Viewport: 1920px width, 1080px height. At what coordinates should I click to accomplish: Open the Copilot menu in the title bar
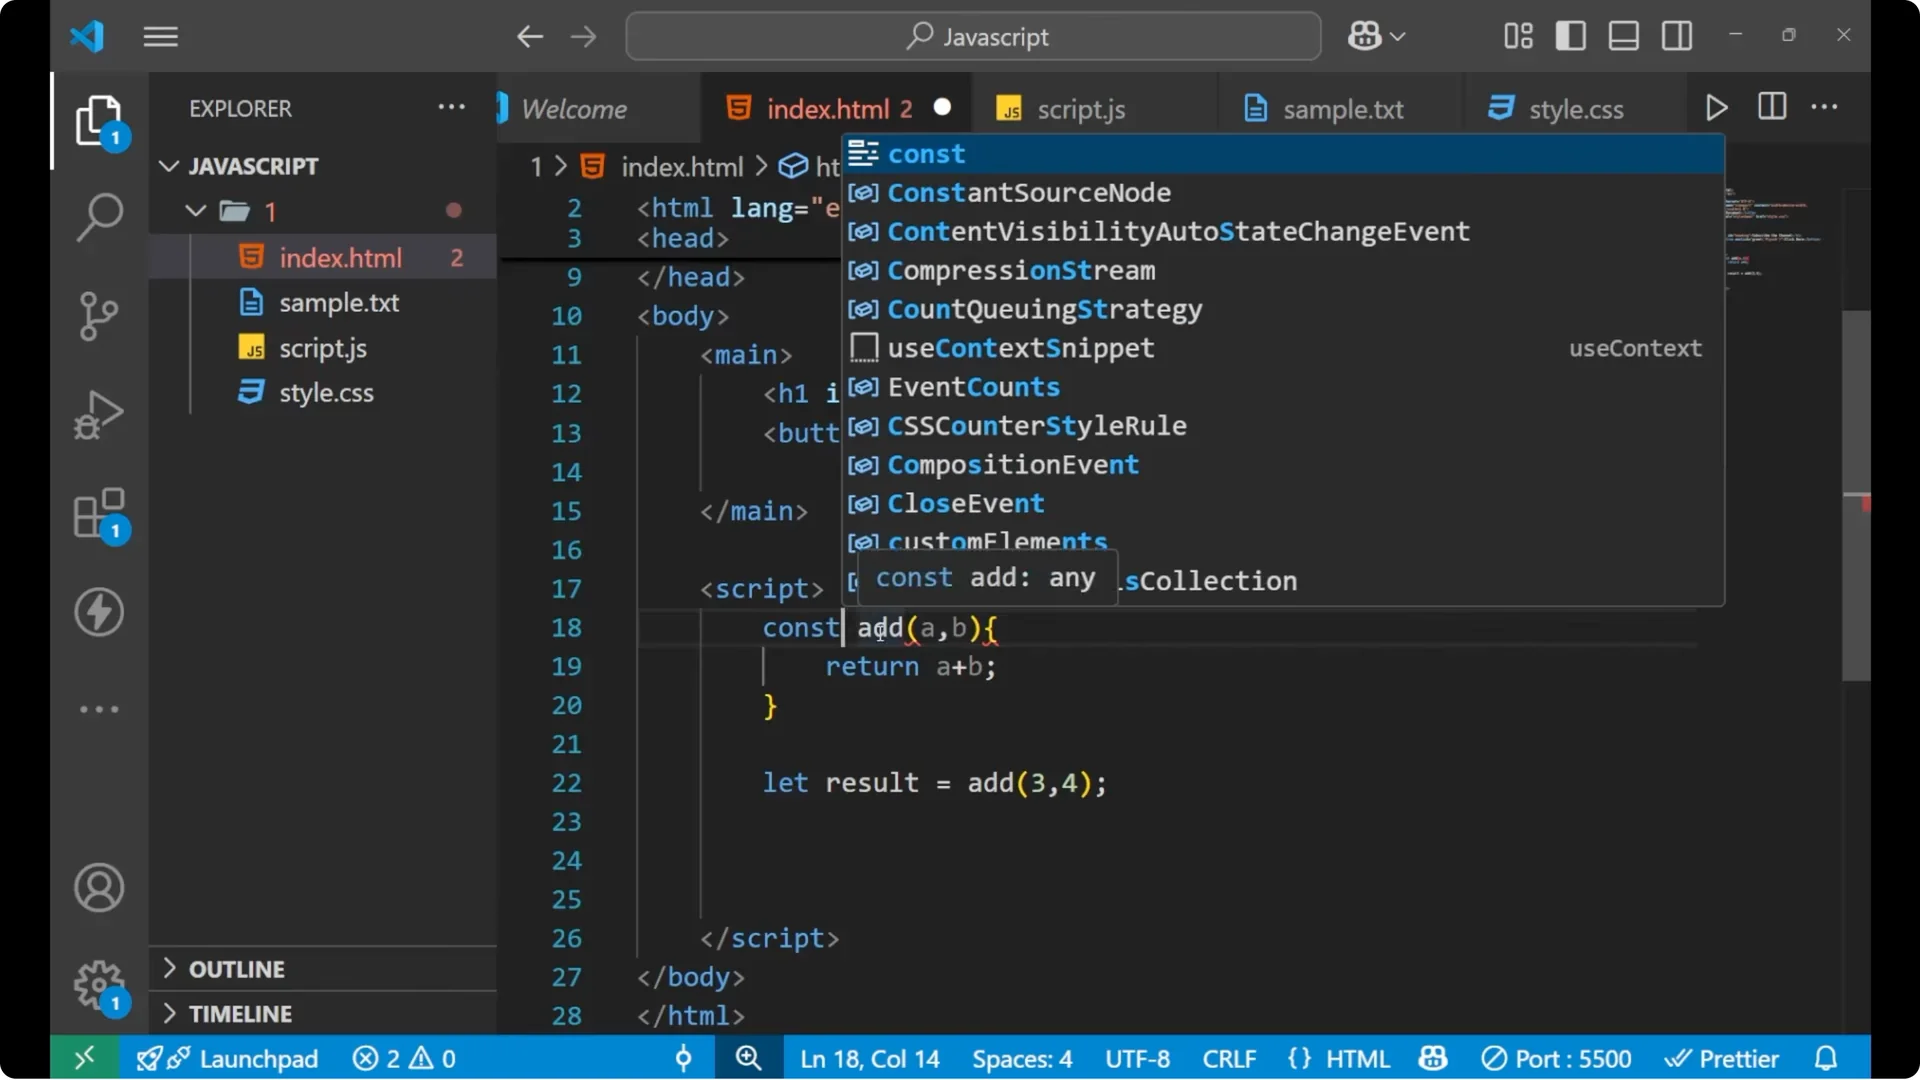coord(1375,36)
